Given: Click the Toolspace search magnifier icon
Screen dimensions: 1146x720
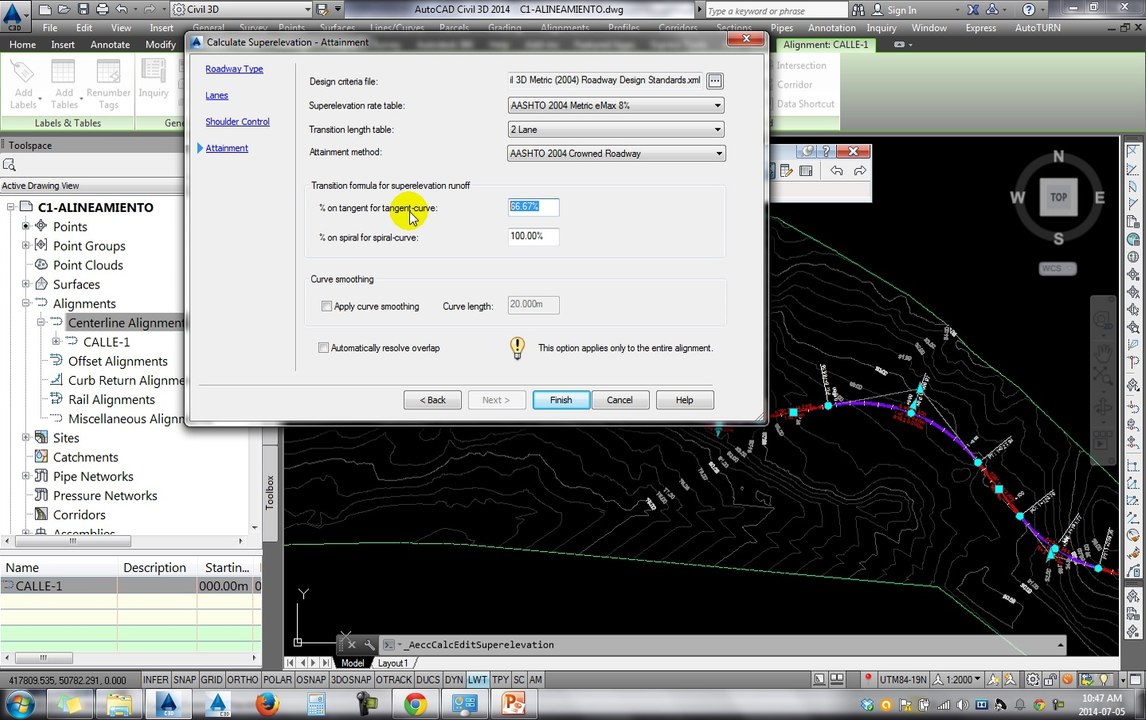Looking at the screenshot, I should [x=10, y=165].
